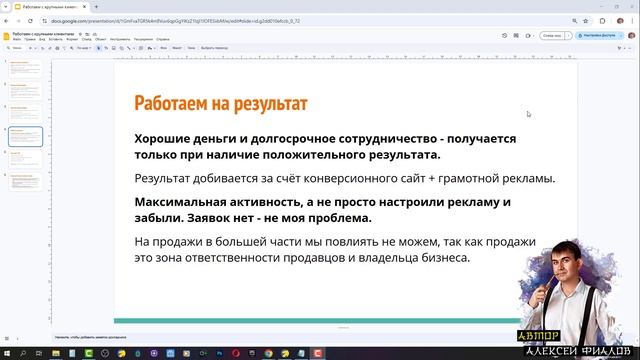Open the Windows Start menu

[x=7, y=353]
